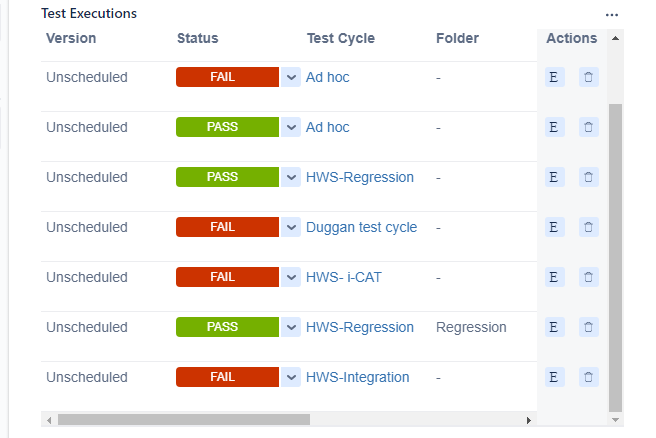Delete the HWS-Integration execution via trash icon
This screenshot has width=656, height=438.
(x=588, y=377)
